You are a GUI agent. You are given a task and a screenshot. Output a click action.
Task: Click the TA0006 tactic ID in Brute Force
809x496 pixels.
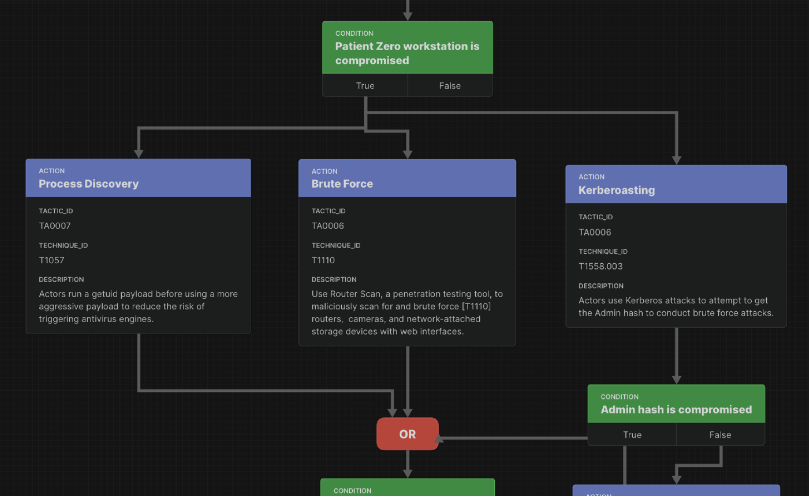pos(328,226)
